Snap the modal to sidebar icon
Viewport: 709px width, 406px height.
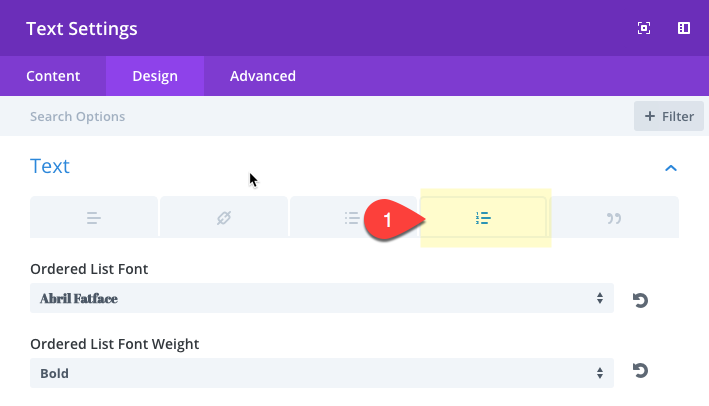pos(684,28)
